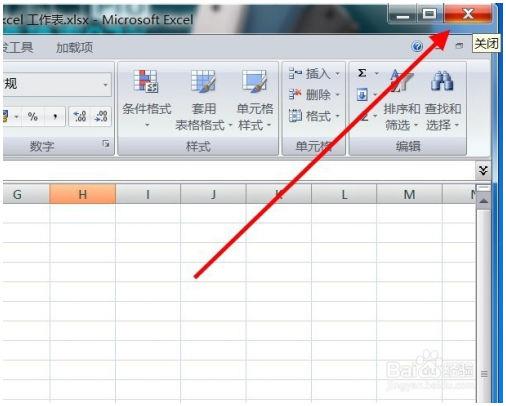Open Conditional Formatting (条件格式) menu
Screen dimensions: 506x406
point(146,99)
